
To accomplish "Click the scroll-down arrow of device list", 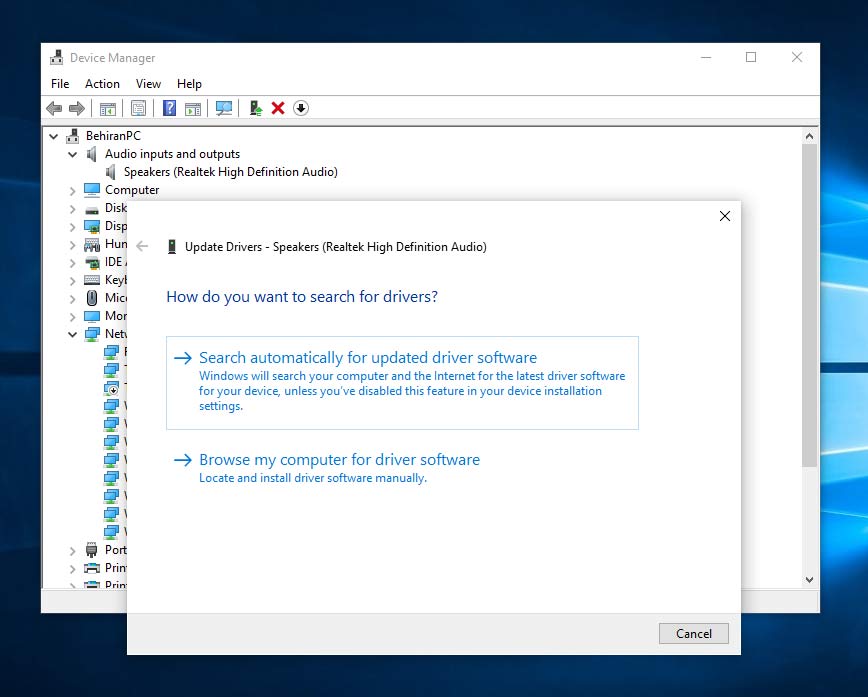I will point(809,579).
